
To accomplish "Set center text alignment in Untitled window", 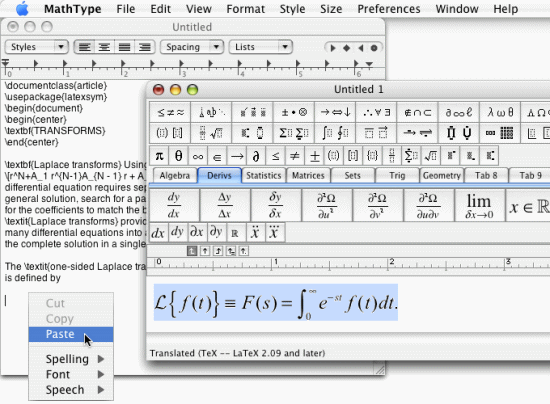I will [x=104, y=47].
